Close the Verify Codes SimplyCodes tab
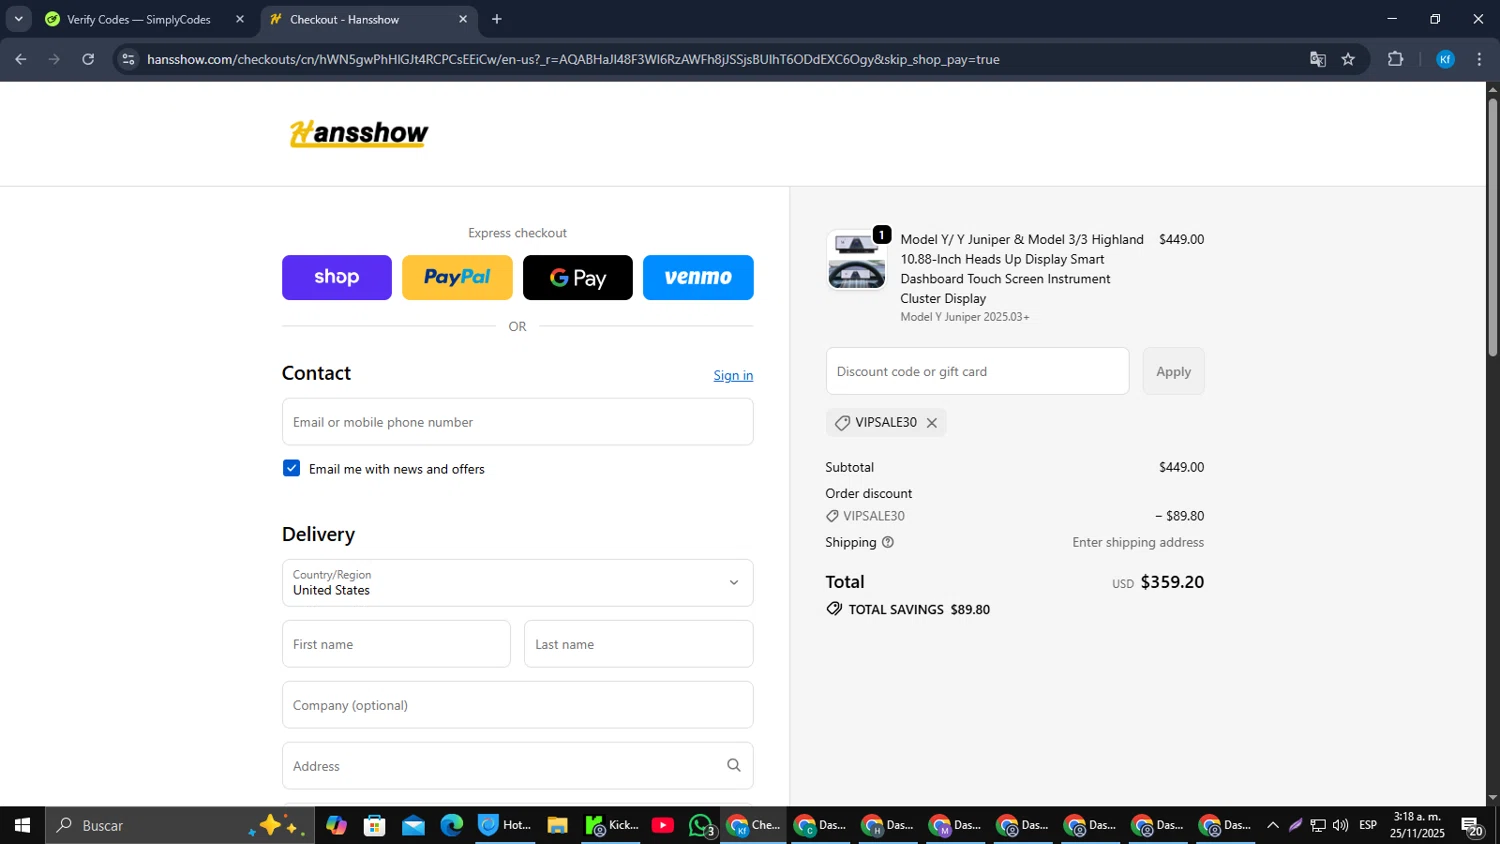 [x=239, y=19]
